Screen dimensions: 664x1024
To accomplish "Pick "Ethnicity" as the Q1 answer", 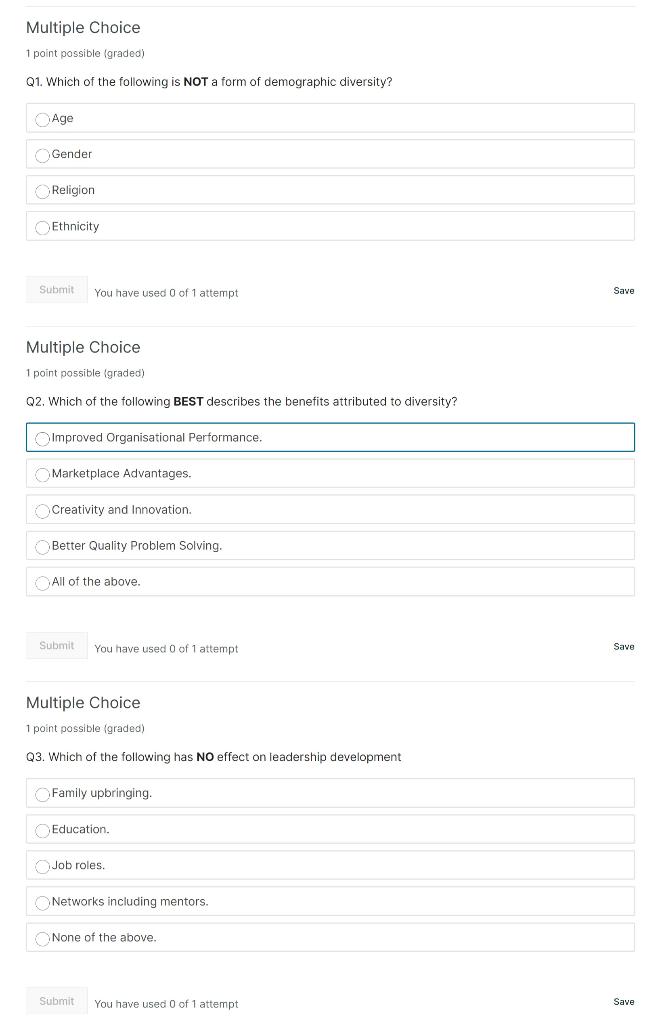I will tap(42, 227).
